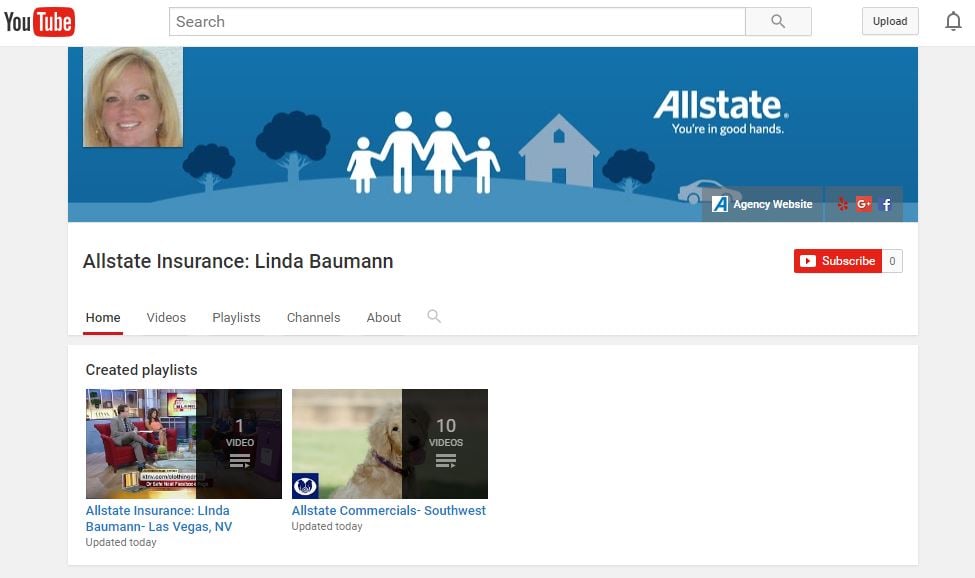Click the Upload button
Screen dimensions: 975x578
[x=890, y=21]
